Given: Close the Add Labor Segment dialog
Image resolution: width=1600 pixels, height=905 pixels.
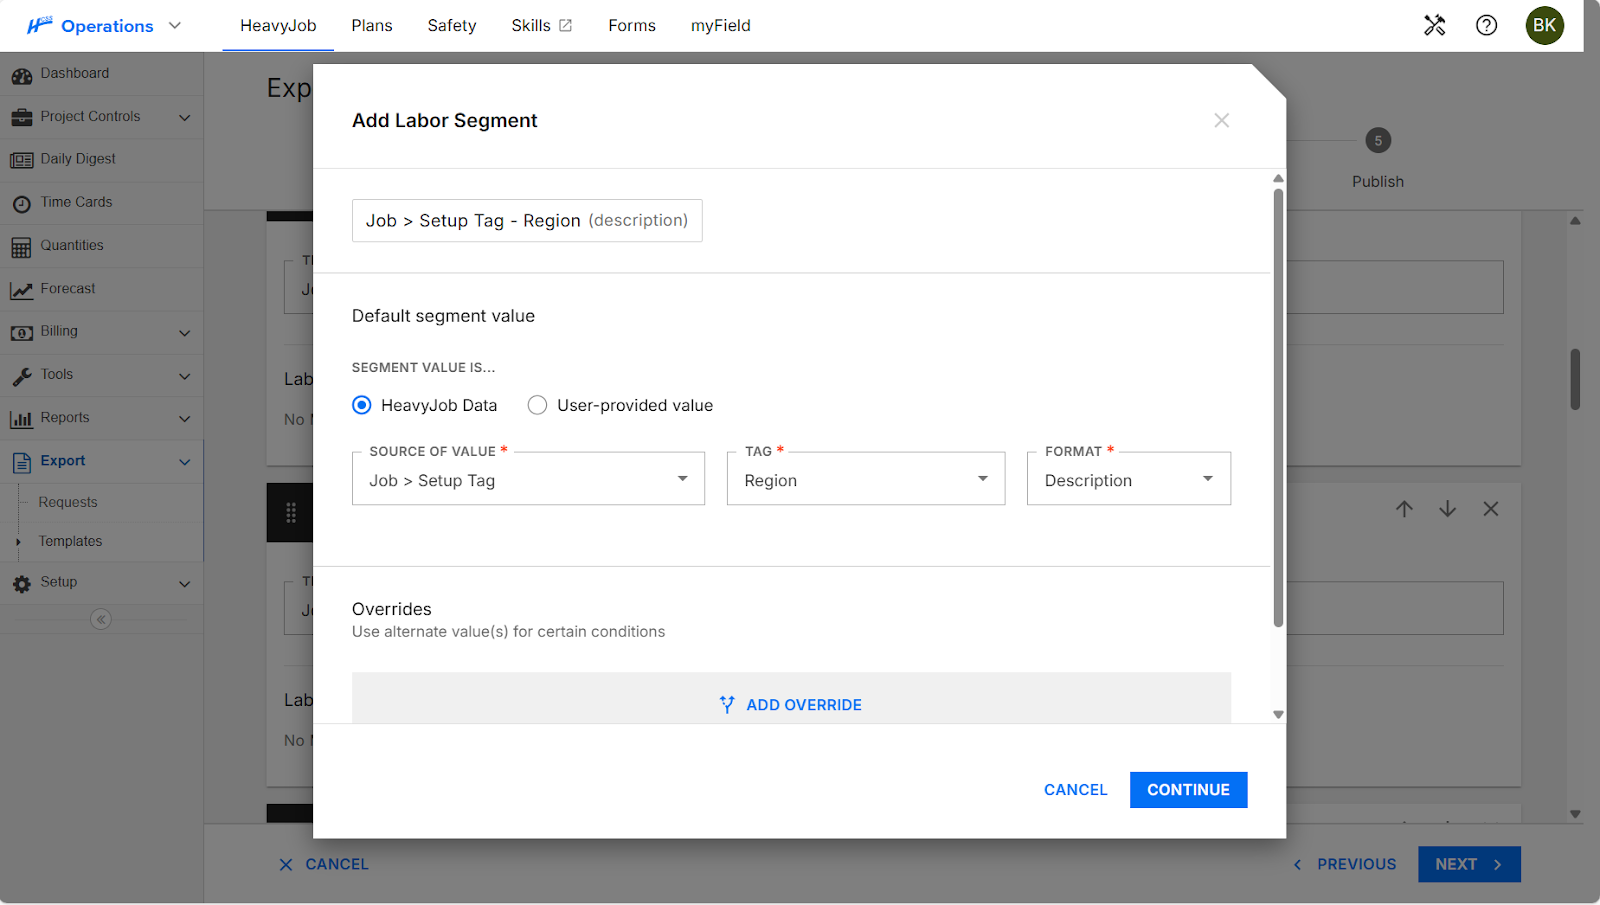Looking at the screenshot, I should click(1221, 120).
